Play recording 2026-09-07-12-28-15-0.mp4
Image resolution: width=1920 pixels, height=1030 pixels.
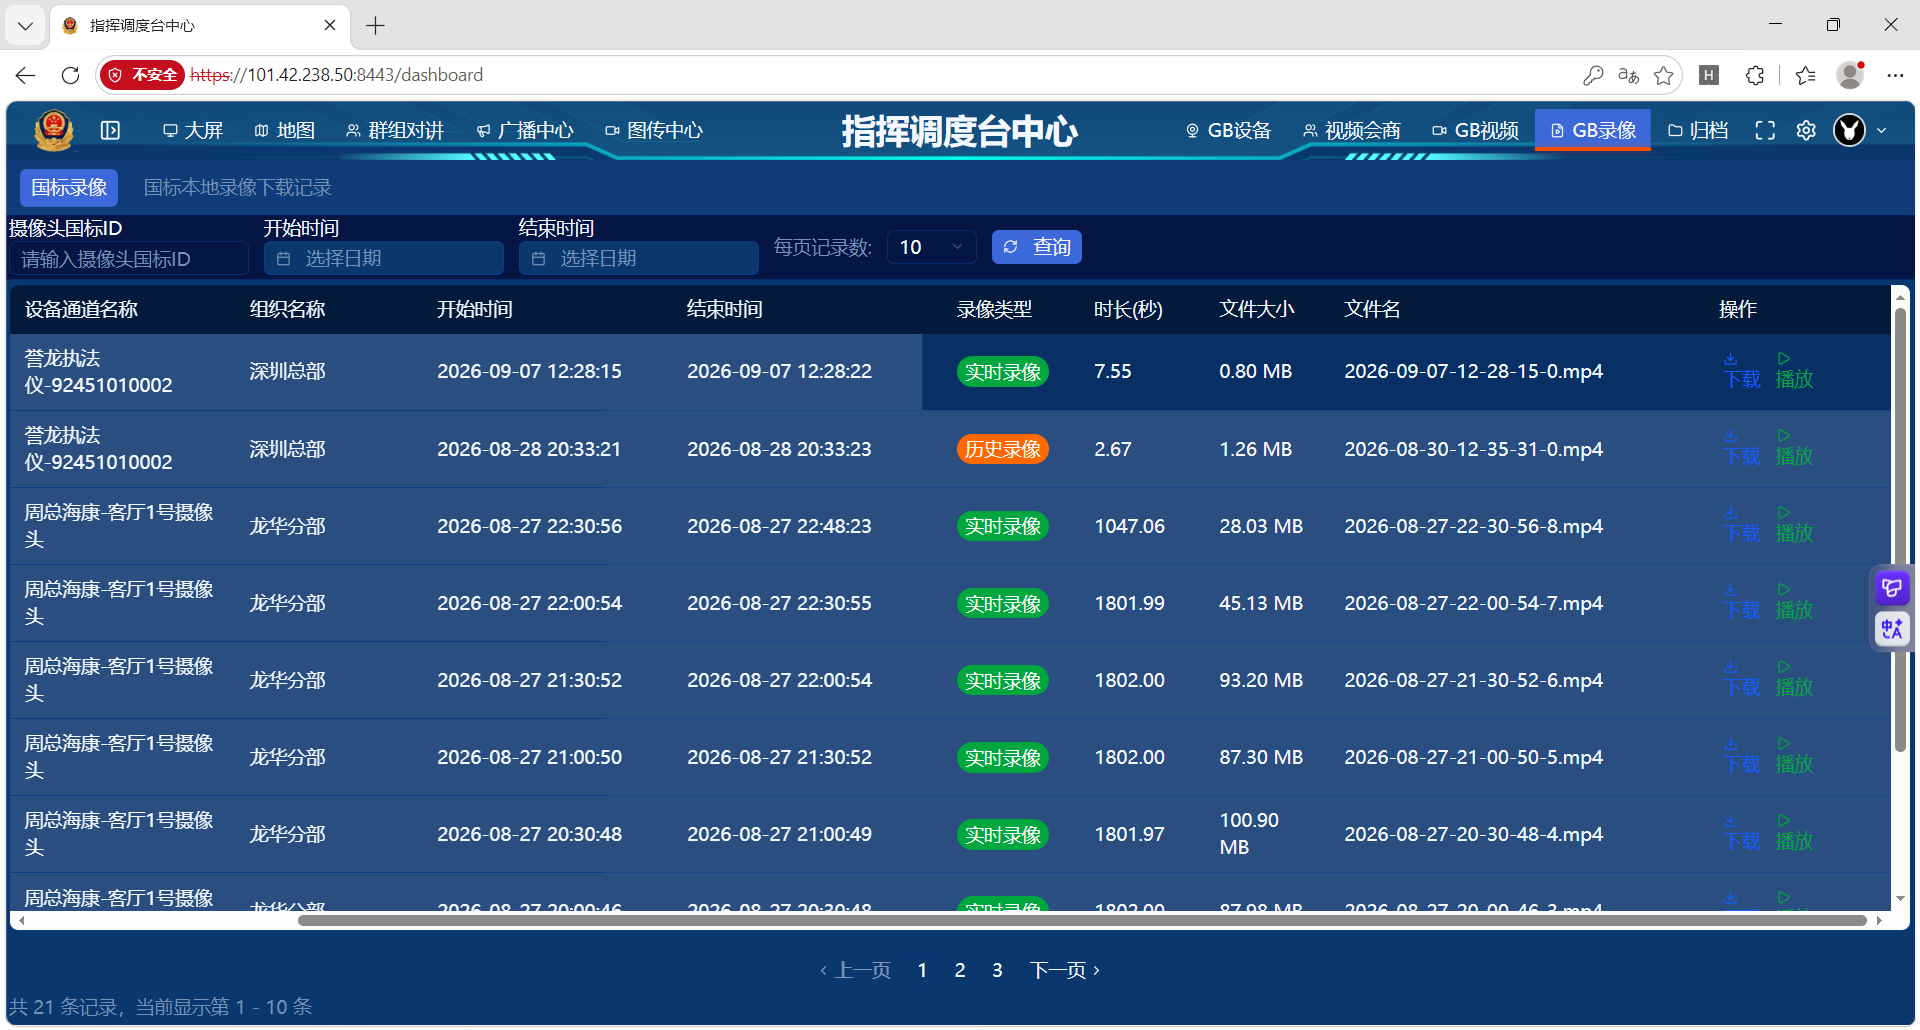pos(1794,371)
